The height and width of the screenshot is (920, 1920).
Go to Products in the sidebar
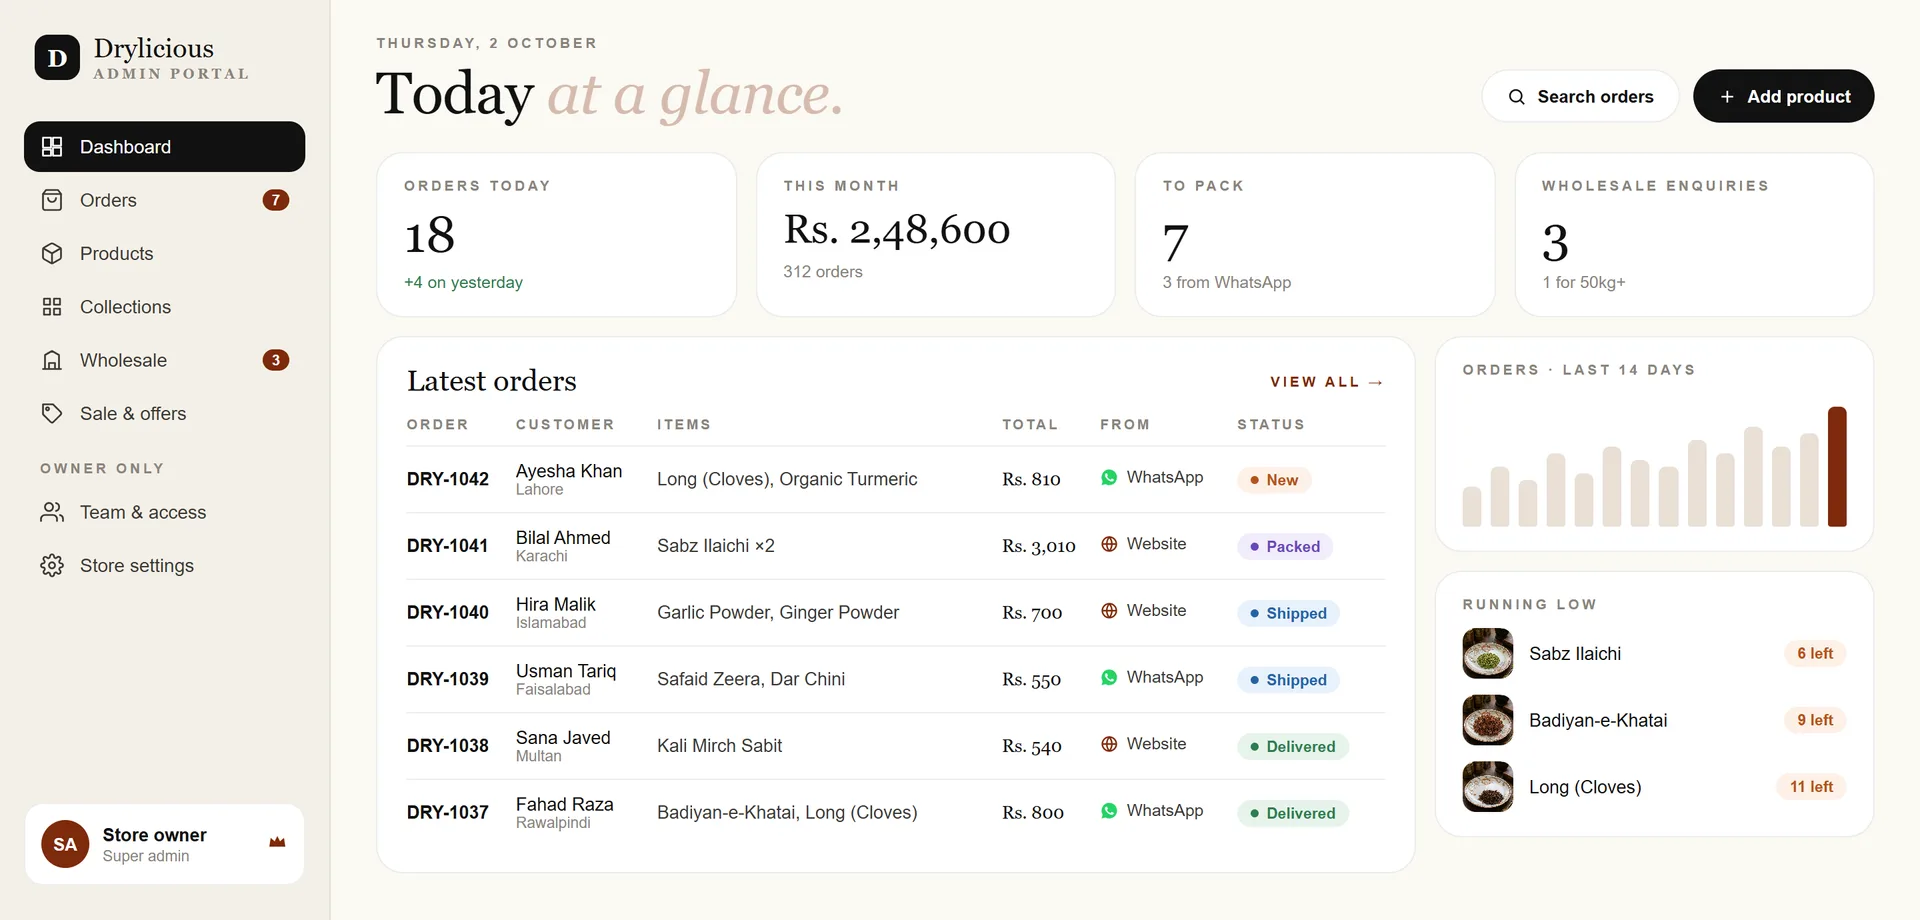[164, 254]
